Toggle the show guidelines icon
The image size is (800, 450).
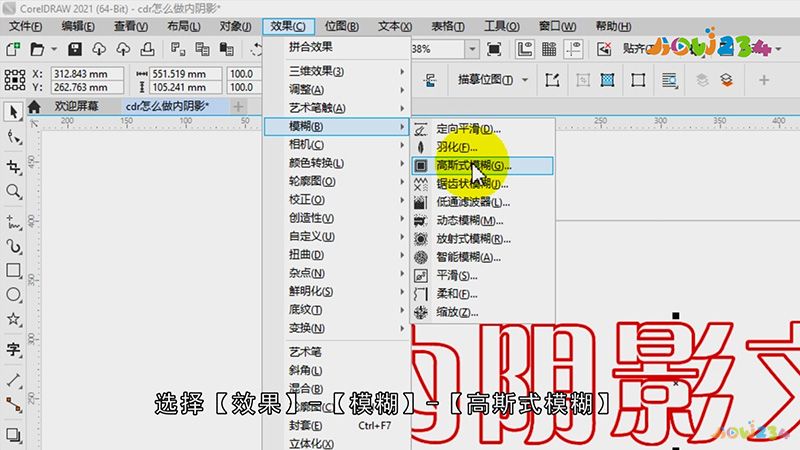click(573, 49)
